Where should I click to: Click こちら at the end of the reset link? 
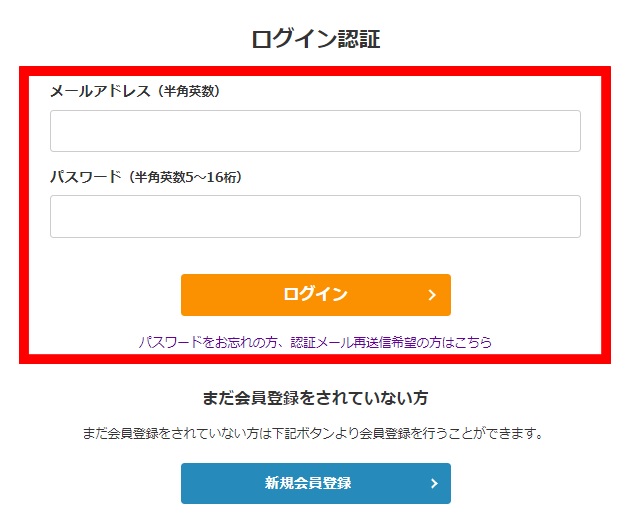tap(470, 342)
